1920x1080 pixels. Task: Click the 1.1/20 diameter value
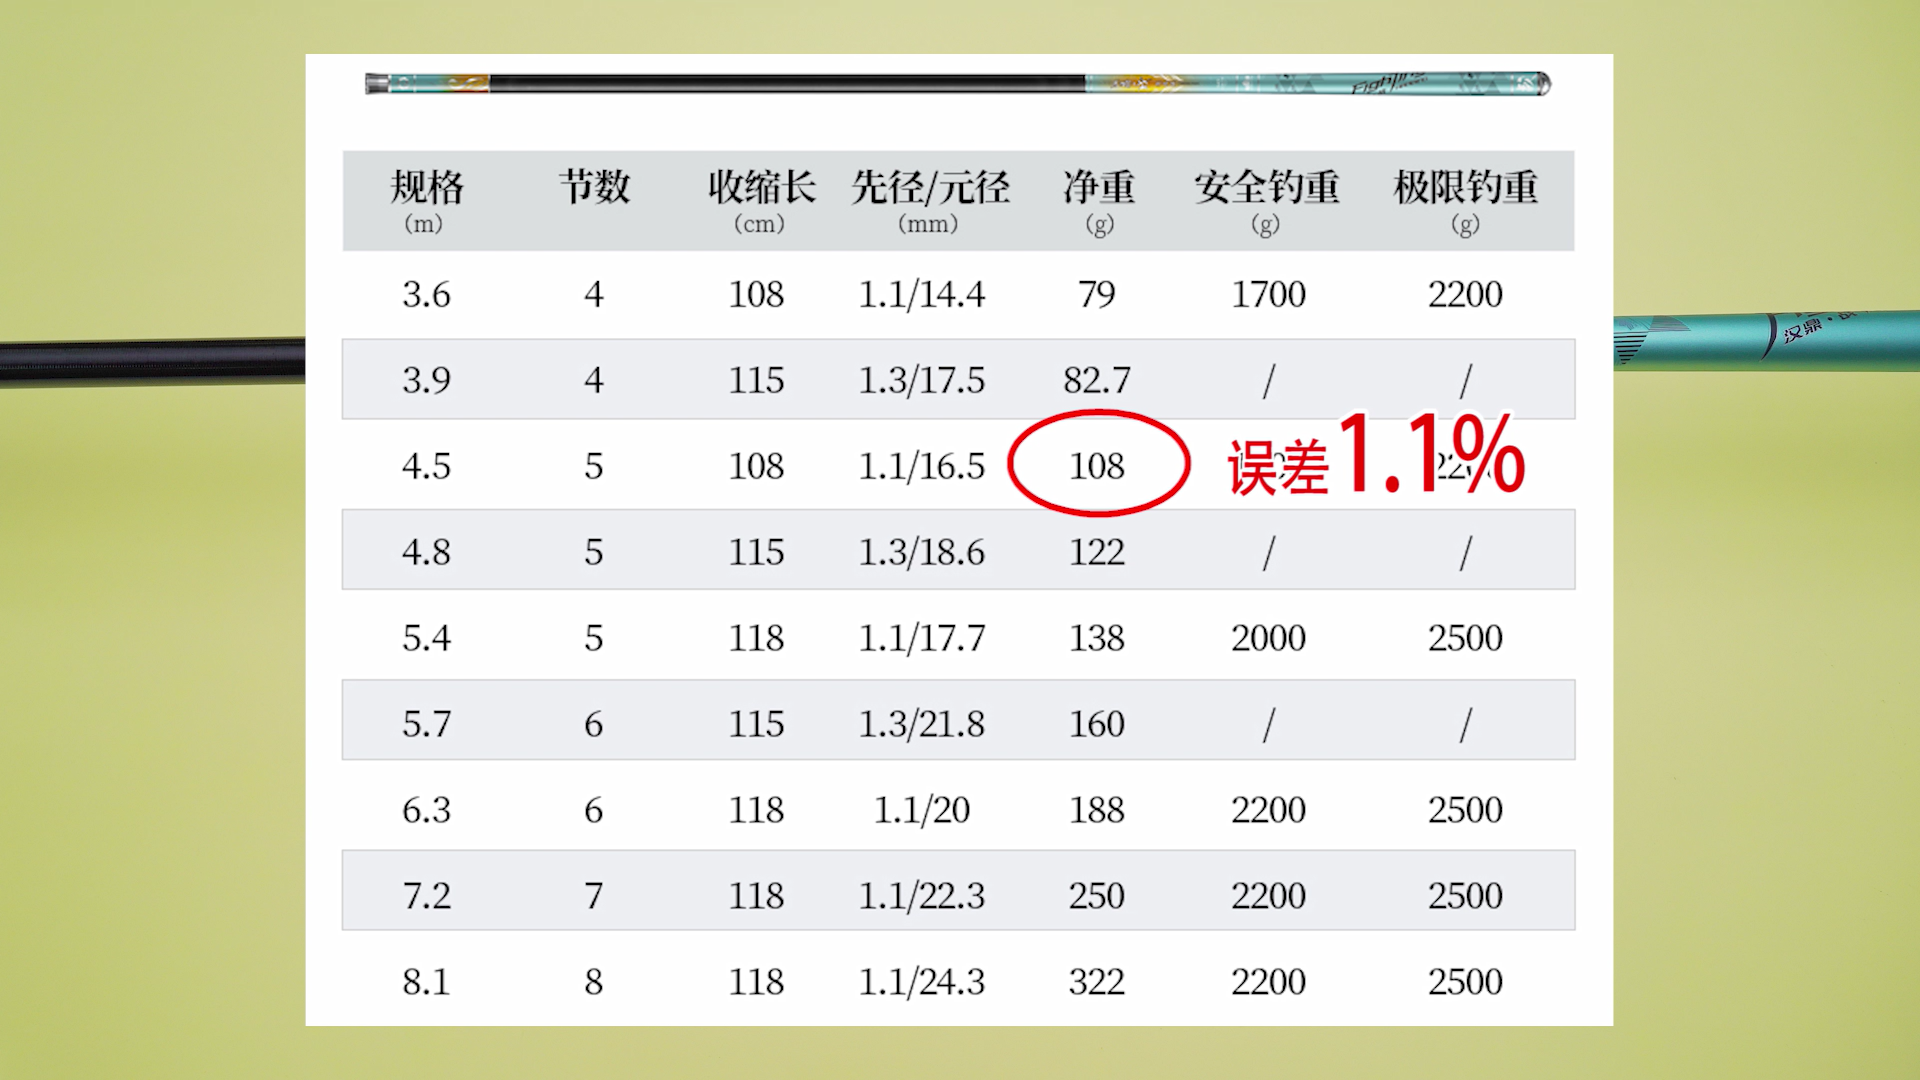[x=921, y=810]
